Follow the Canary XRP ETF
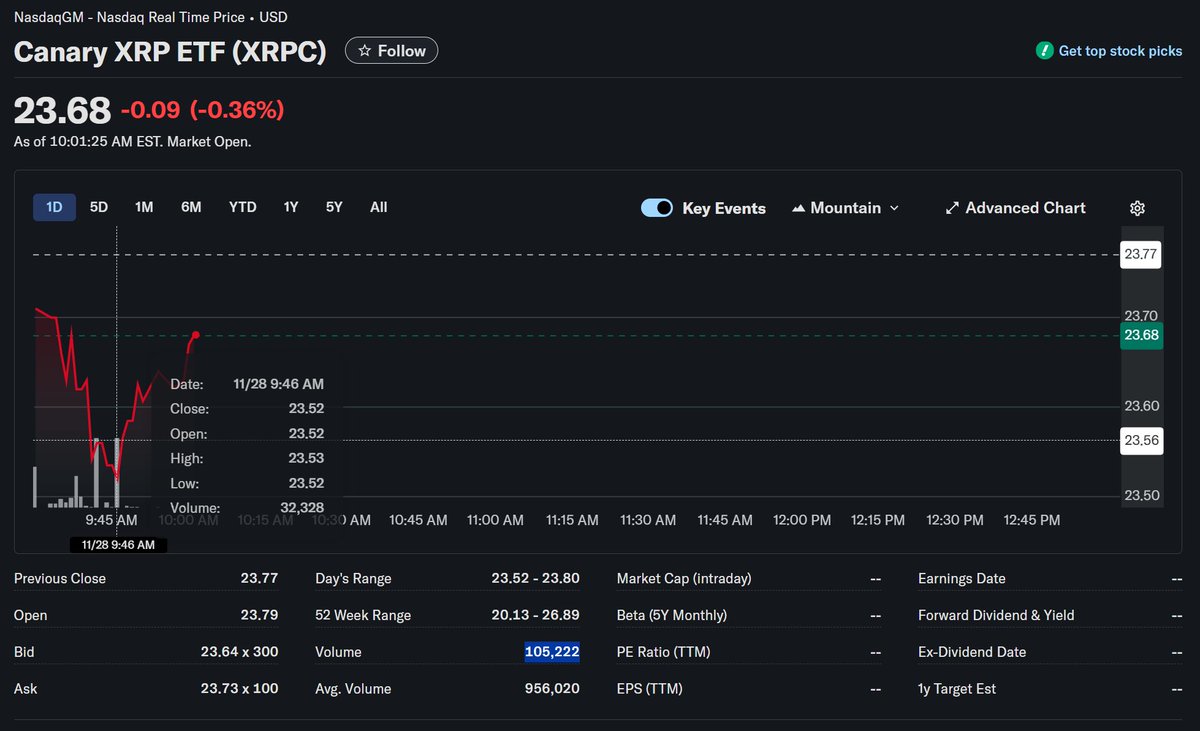The width and height of the screenshot is (1200, 731). coord(391,51)
